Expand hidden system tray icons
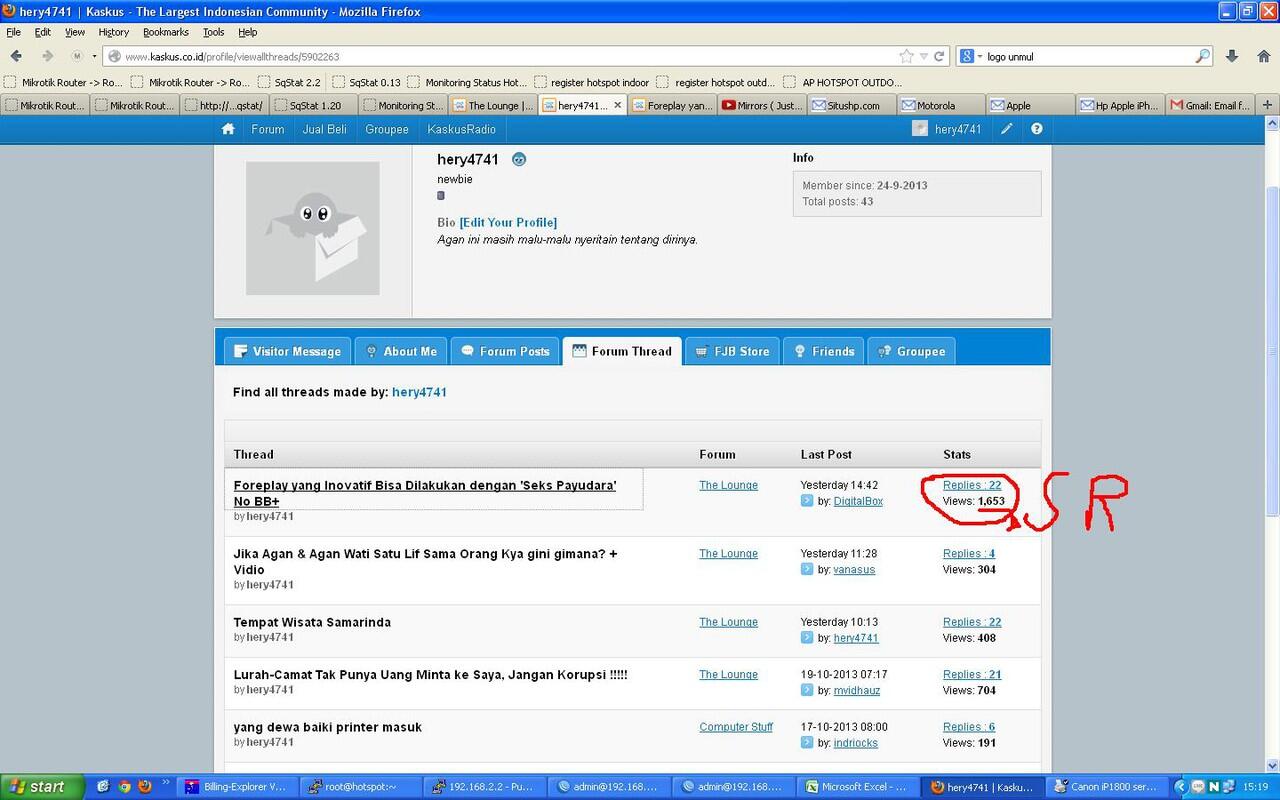Image resolution: width=1280 pixels, height=800 pixels. 1180,786
